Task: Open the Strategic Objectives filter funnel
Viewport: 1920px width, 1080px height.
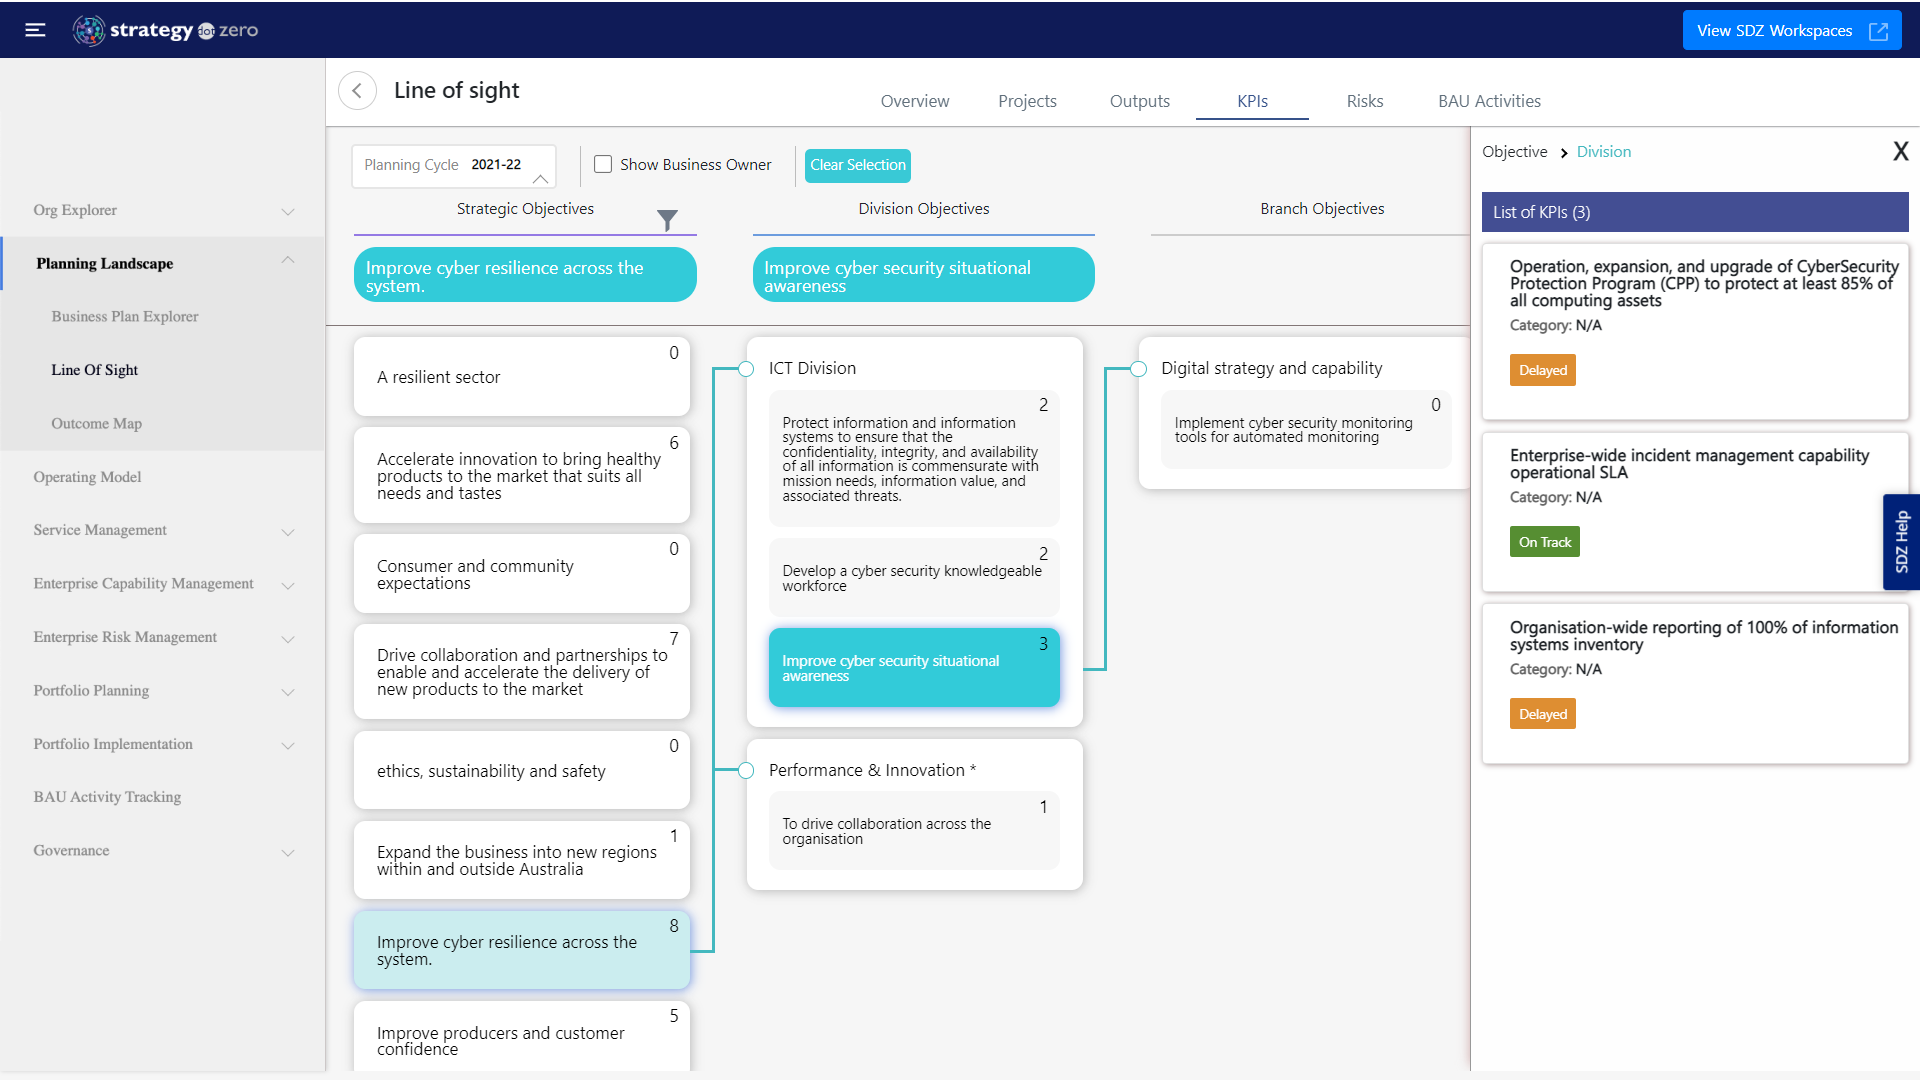Action: click(x=668, y=220)
